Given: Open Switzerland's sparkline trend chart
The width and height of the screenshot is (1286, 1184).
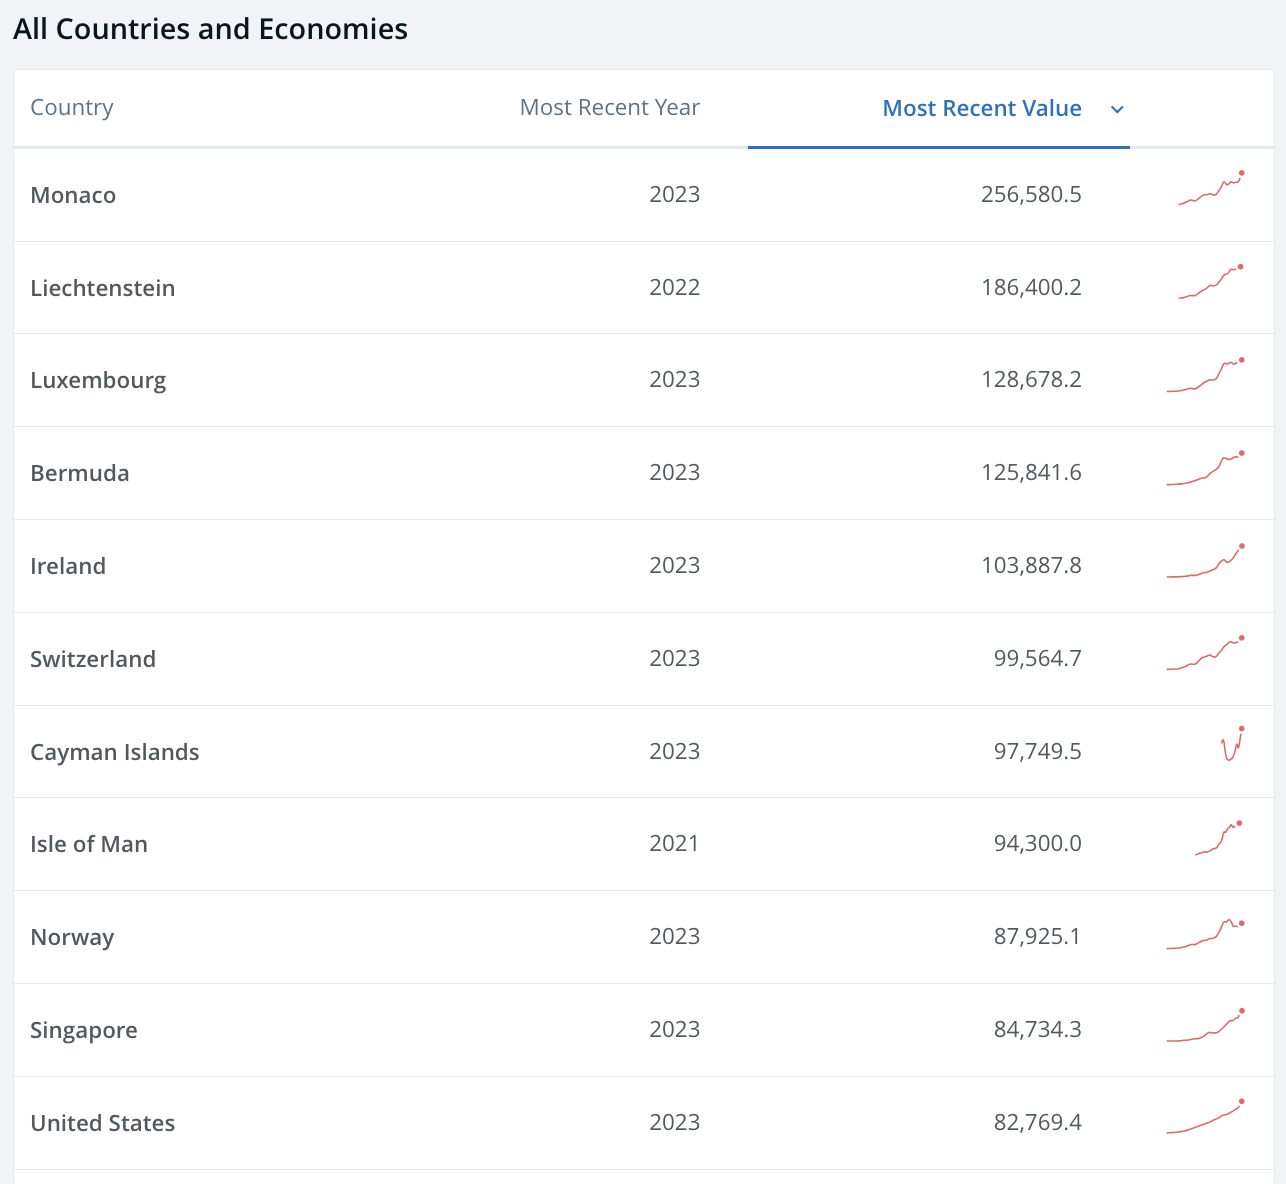Looking at the screenshot, I should pos(1206,652).
